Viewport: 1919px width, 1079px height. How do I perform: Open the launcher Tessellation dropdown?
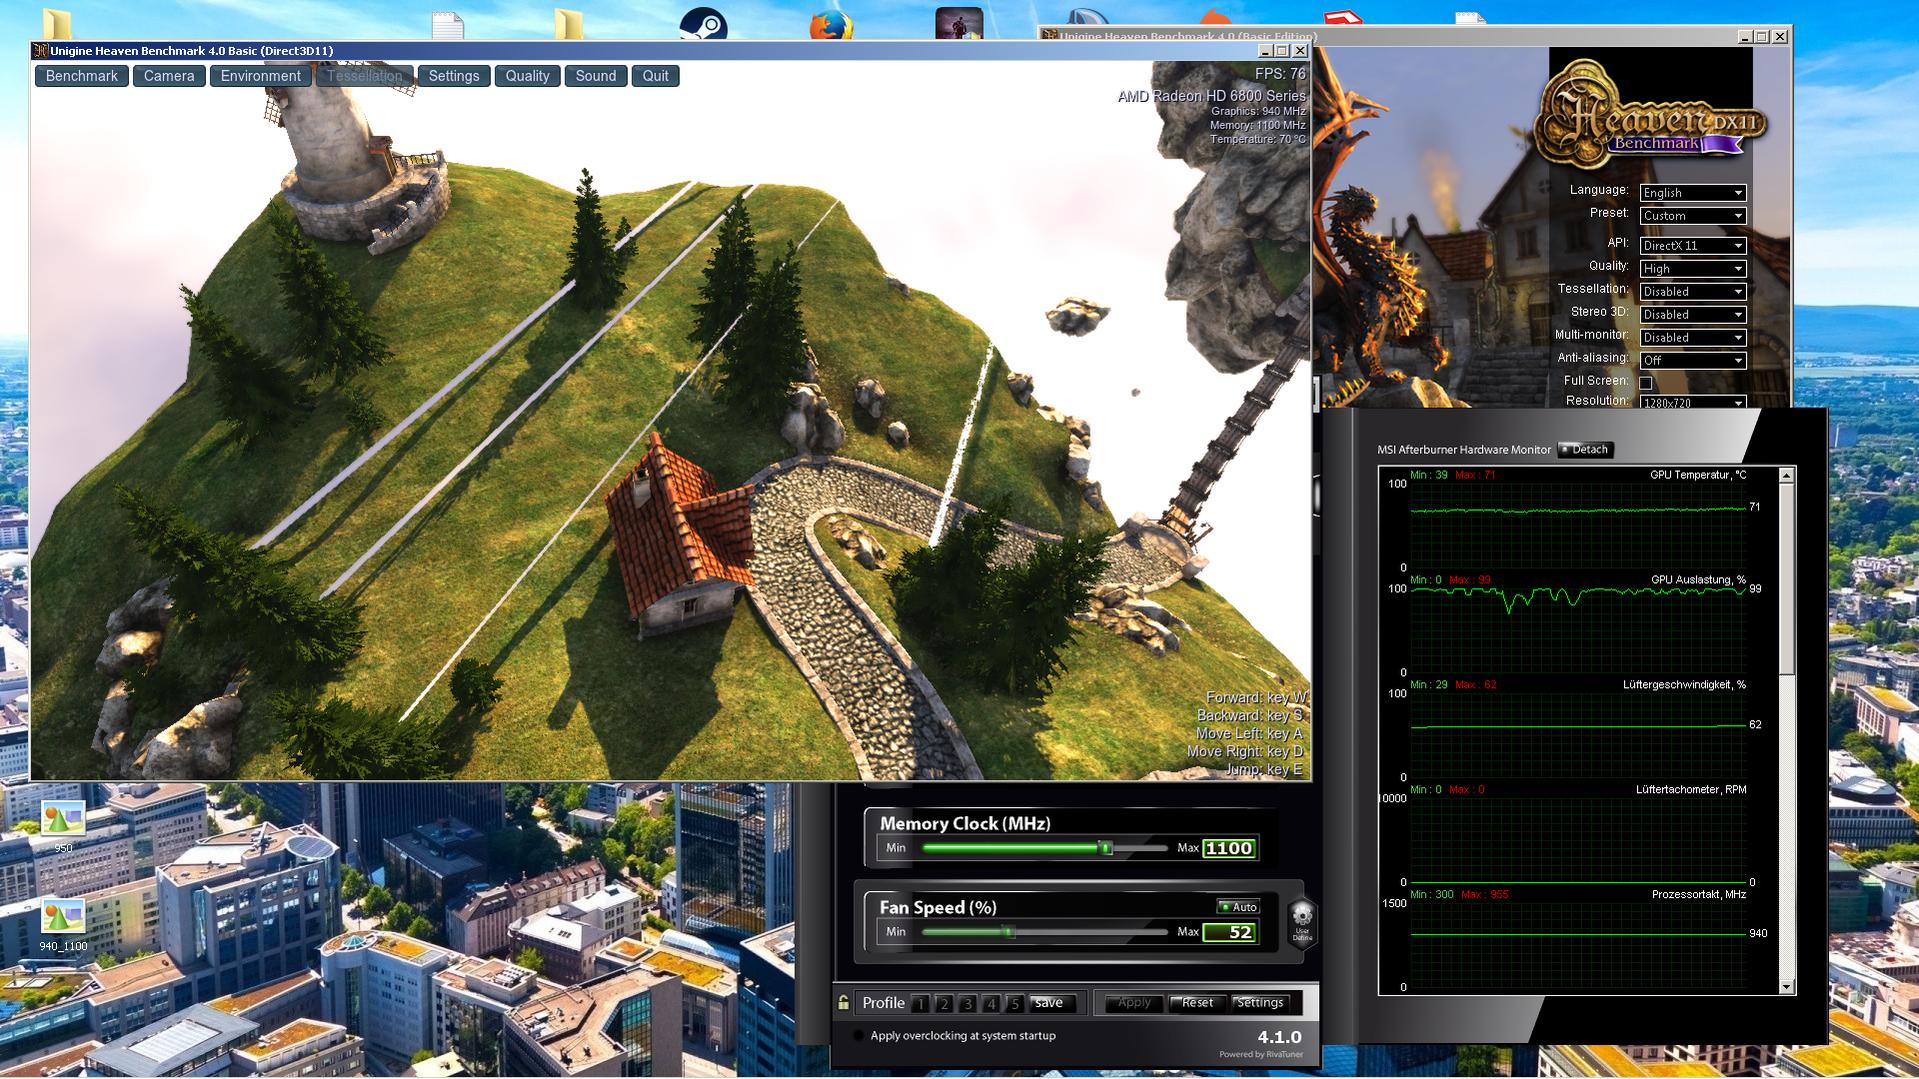(1692, 291)
